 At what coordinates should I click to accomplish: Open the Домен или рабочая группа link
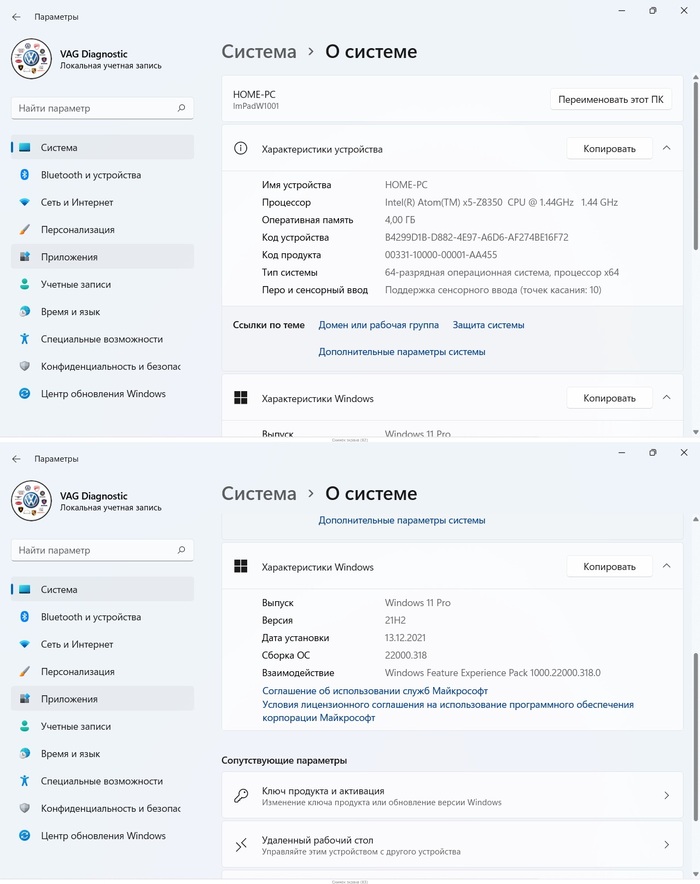(378, 325)
